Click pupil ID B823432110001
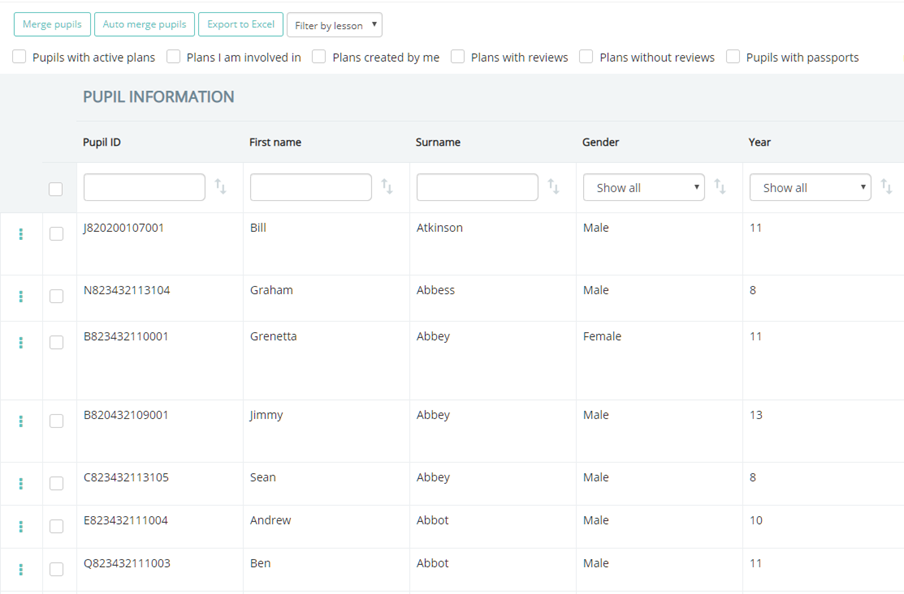The height and width of the screenshot is (594, 904). pos(126,336)
